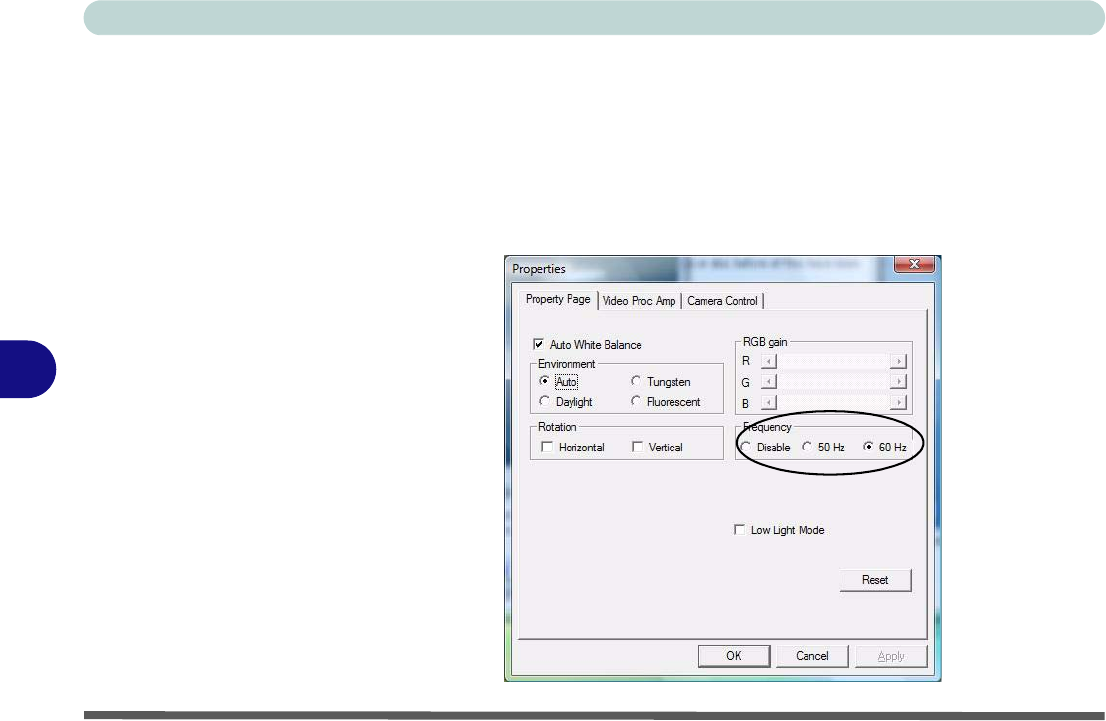This screenshot has height=721, width=1106.
Task: Close the Properties dialog window
Action: click(x=914, y=264)
